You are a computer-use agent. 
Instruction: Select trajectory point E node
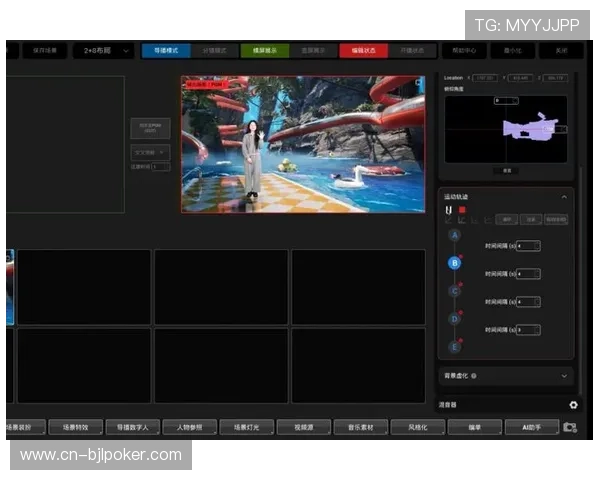pyautogui.click(x=455, y=347)
